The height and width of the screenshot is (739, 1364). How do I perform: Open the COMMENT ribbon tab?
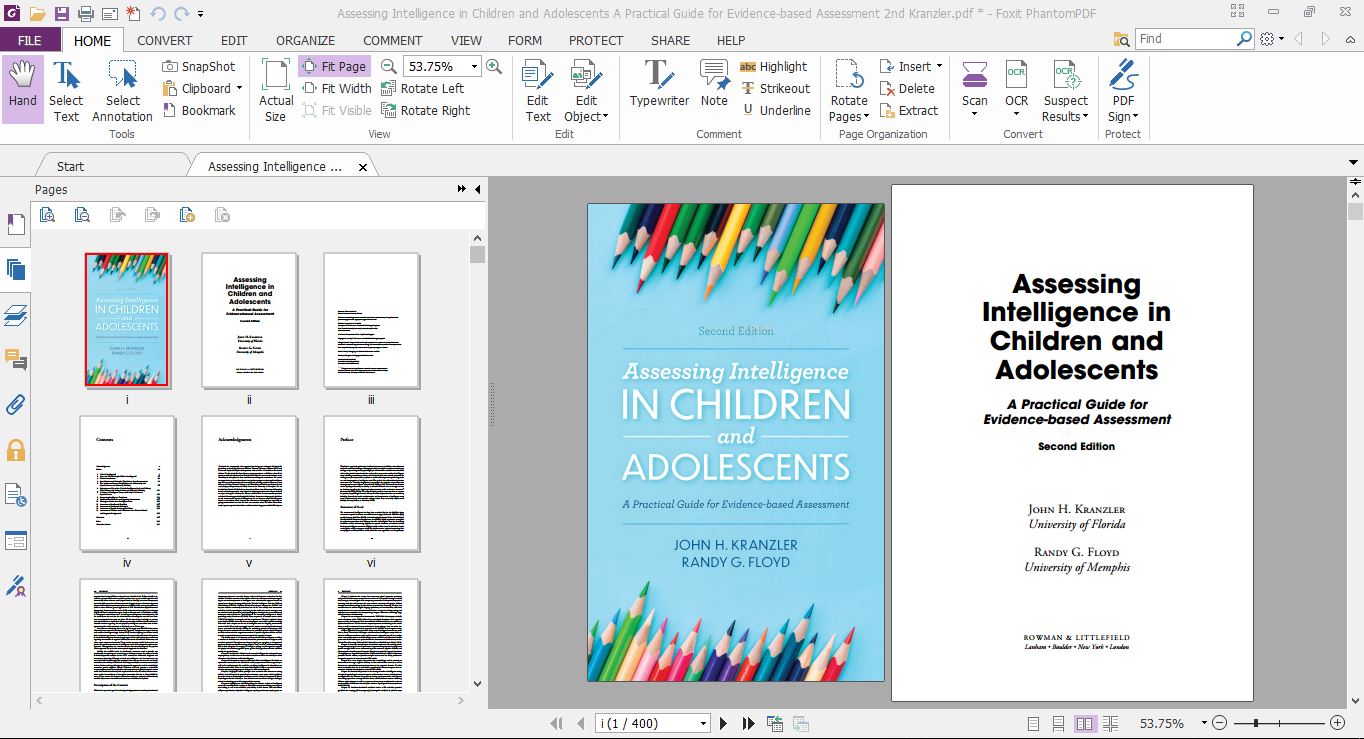[x=393, y=40]
